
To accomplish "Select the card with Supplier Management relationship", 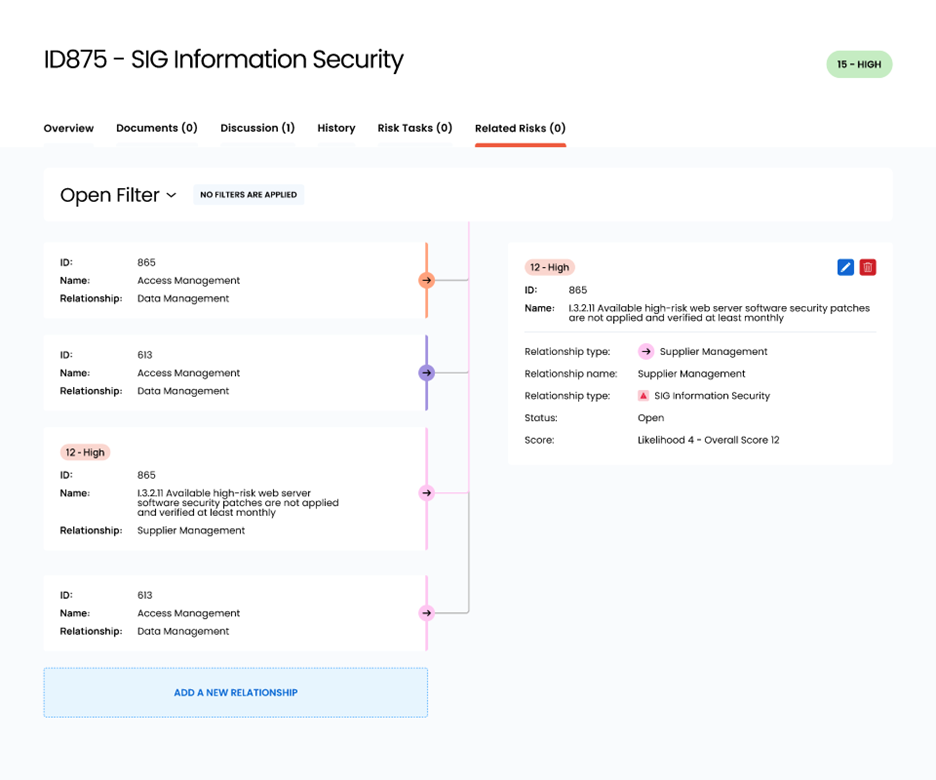I will (x=235, y=489).
